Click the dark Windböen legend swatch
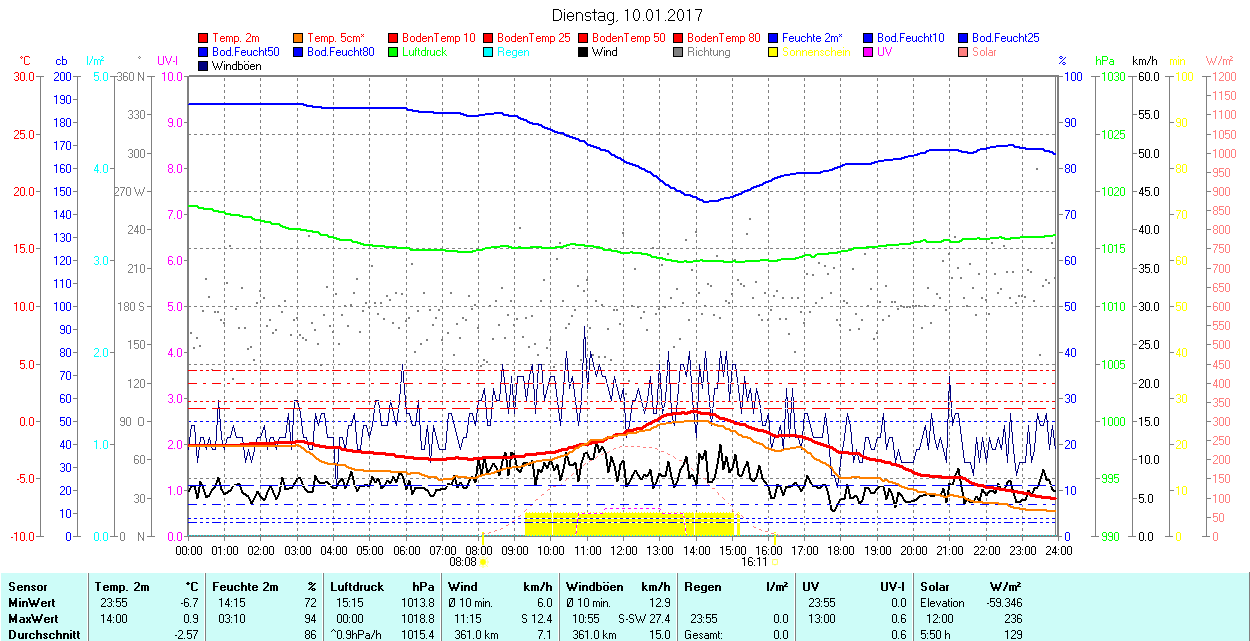The image size is (1250, 641). click(204, 66)
